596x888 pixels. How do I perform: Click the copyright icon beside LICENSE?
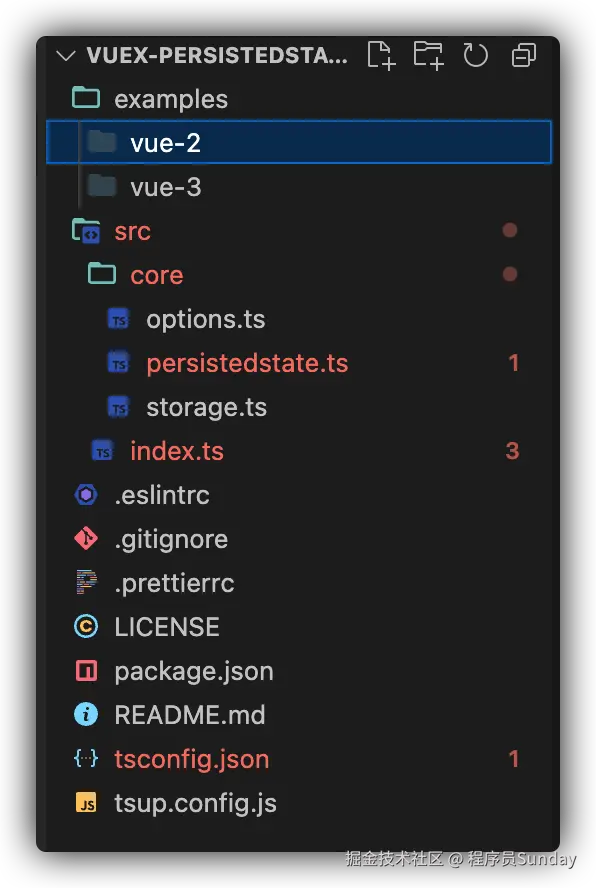click(86, 627)
